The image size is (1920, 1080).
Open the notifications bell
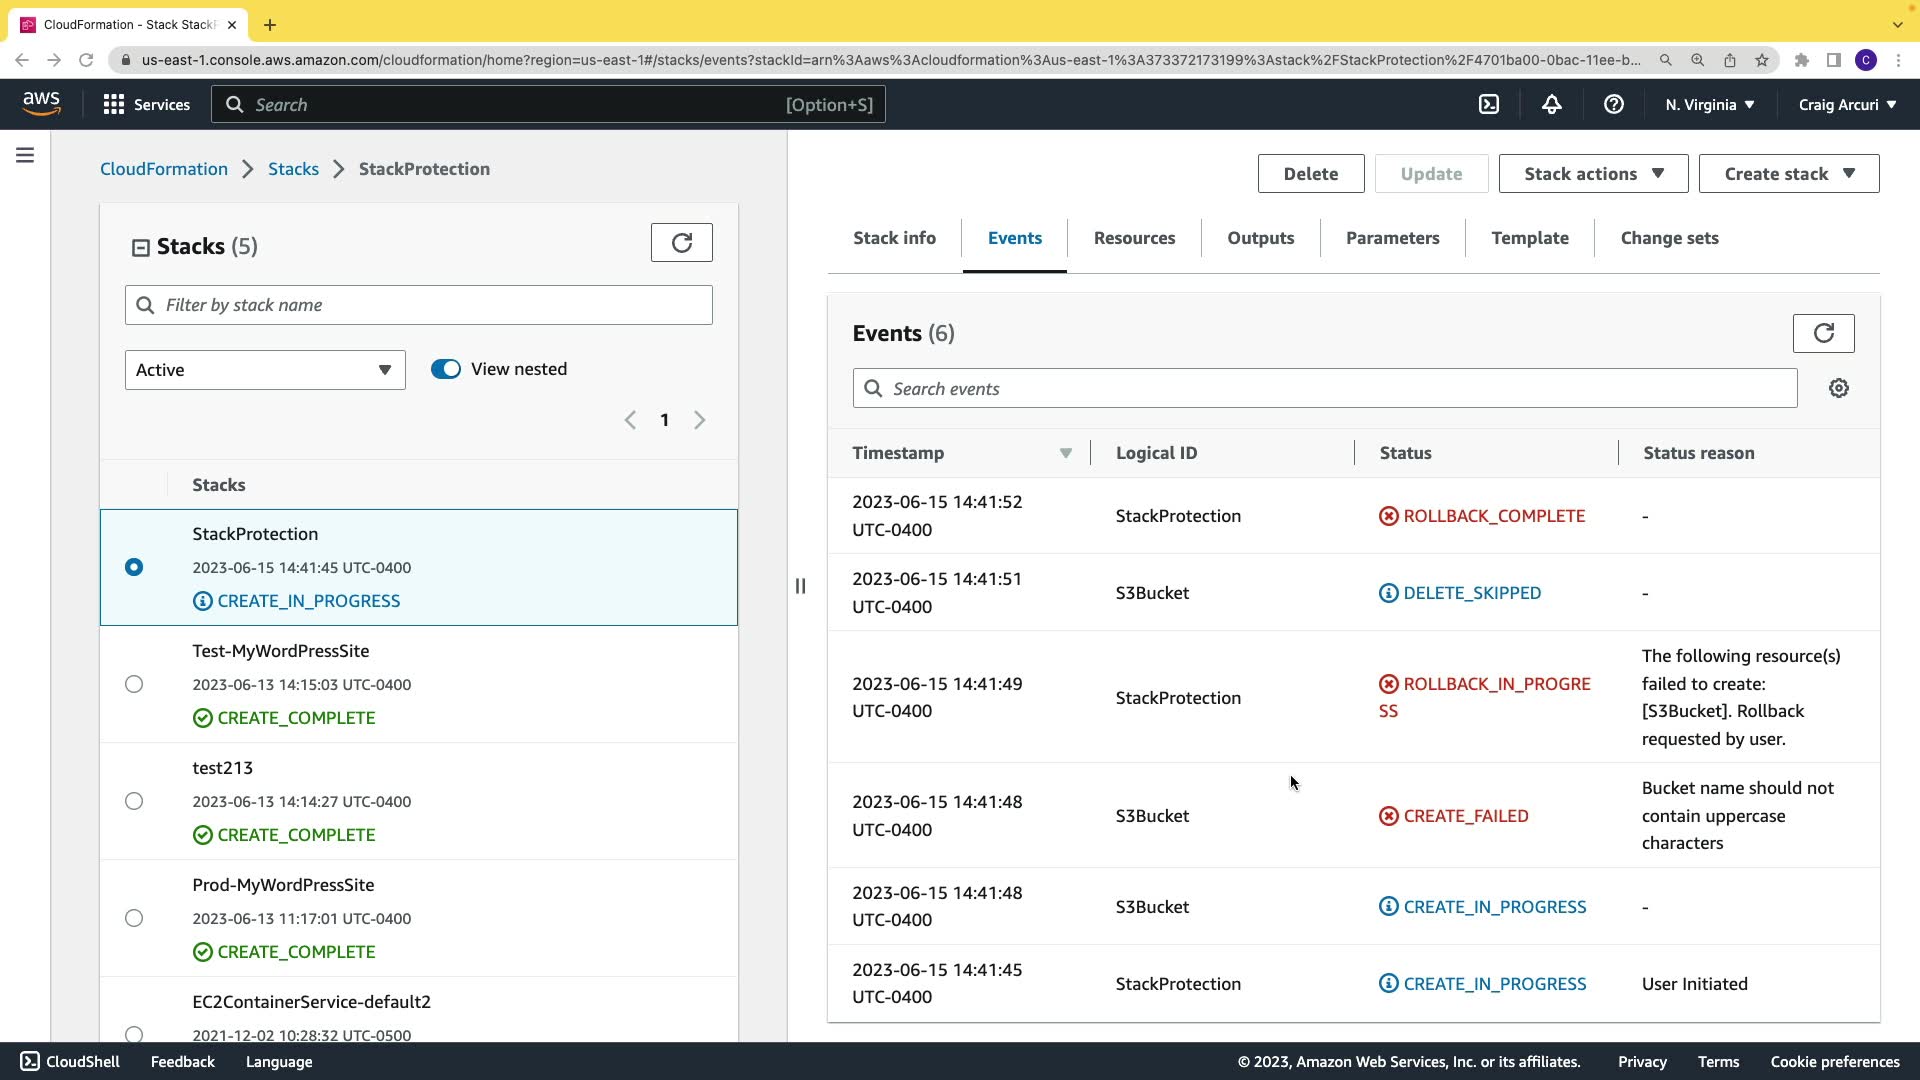point(1551,104)
